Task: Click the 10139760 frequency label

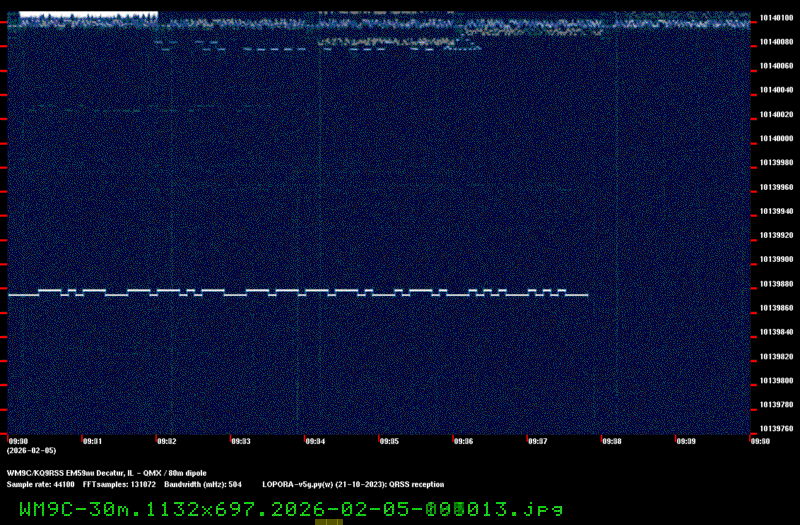Action: 776,429
